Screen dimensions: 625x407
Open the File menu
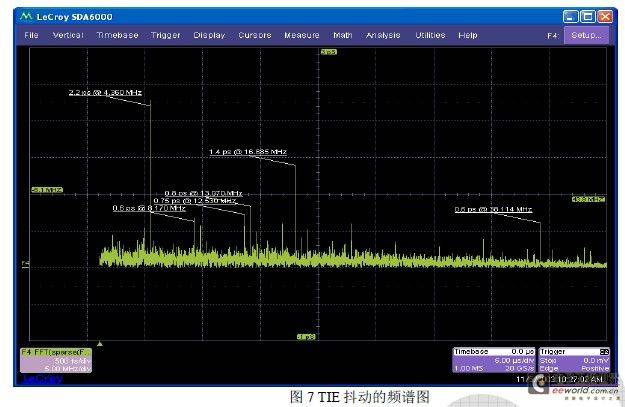coord(31,35)
